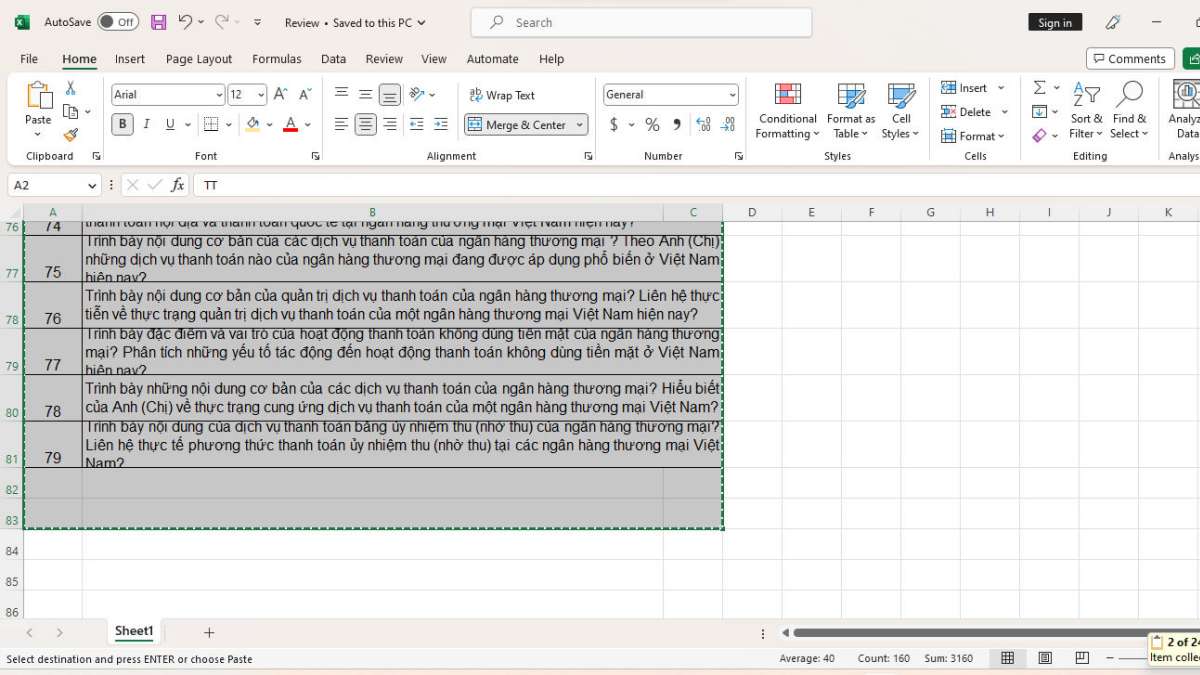Switch to Normal view in status bar
The width and height of the screenshot is (1200, 675).
1008,658
